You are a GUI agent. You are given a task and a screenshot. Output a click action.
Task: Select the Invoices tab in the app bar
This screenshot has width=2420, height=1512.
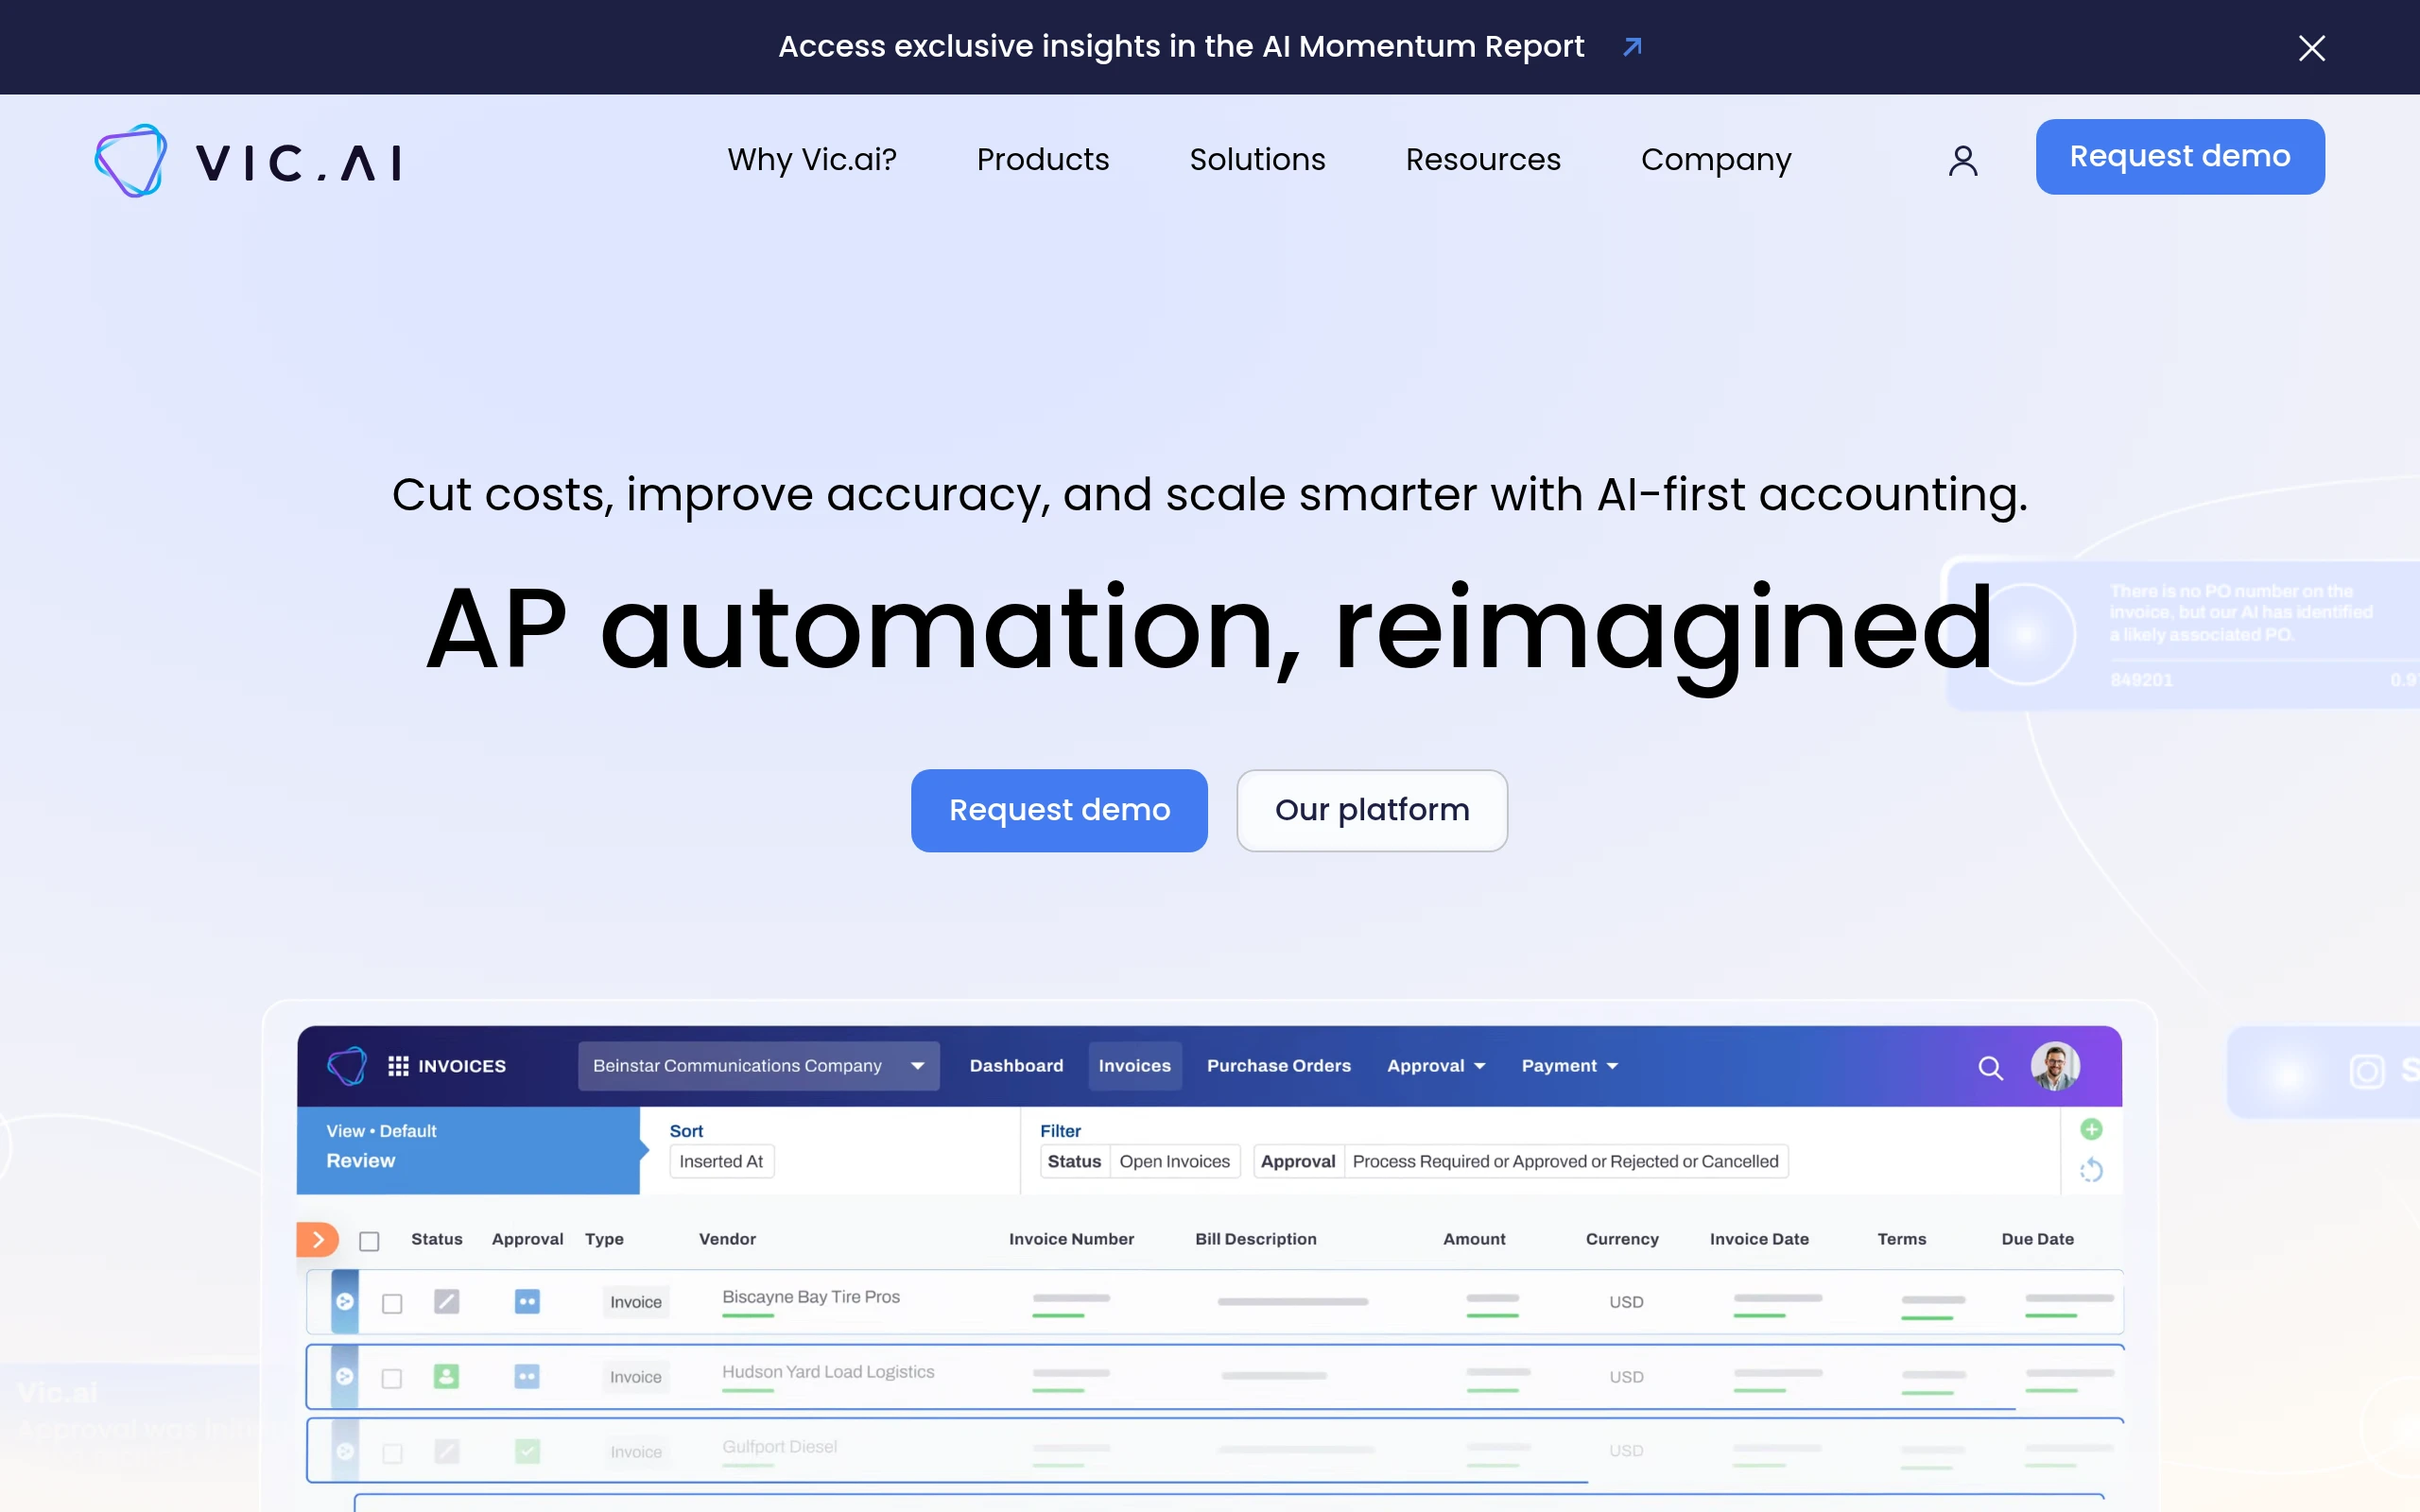click(x=1134, y=1066)
